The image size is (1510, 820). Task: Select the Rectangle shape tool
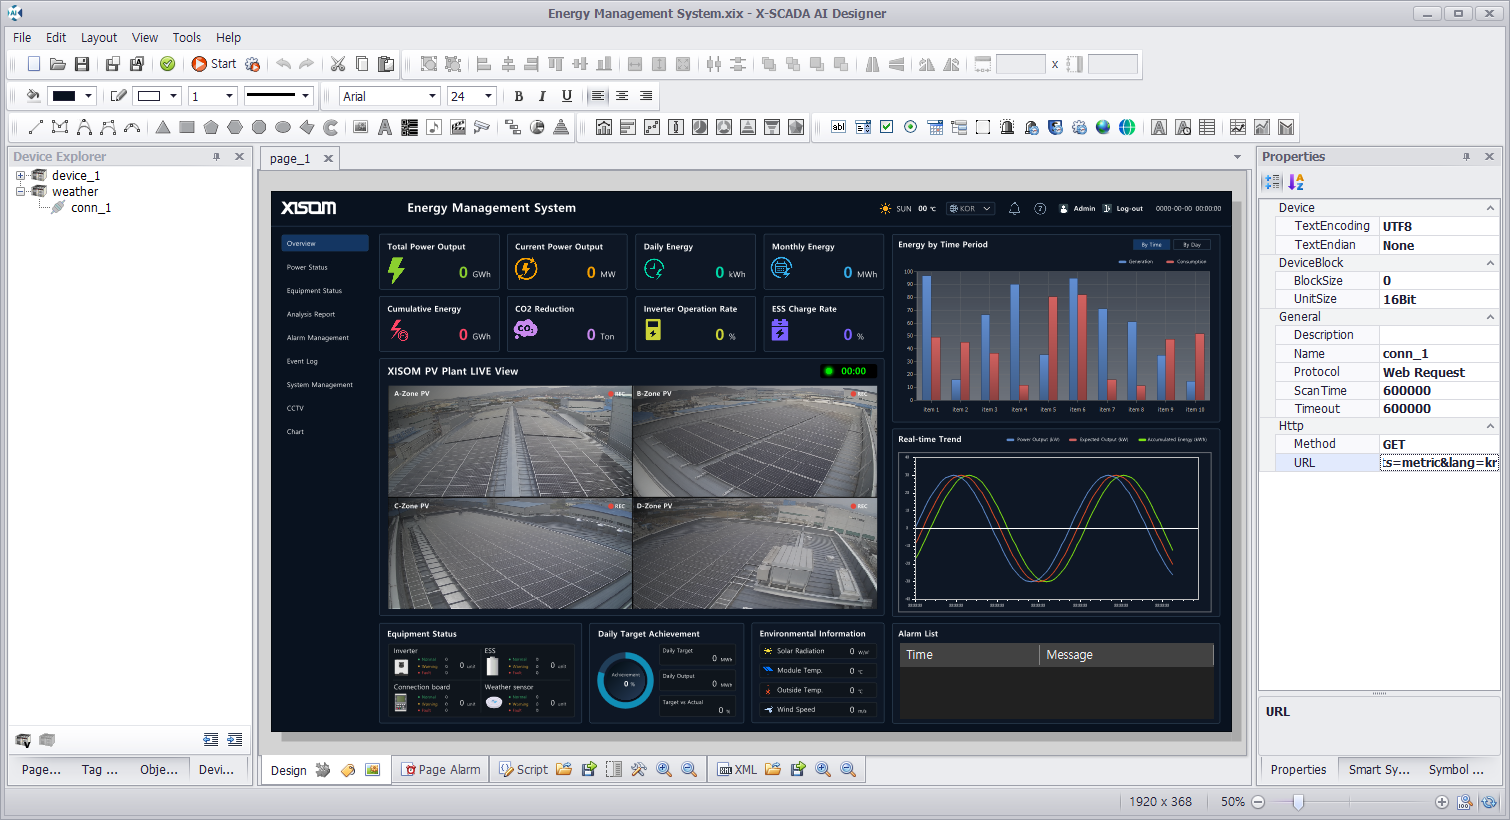pos(187,127)
